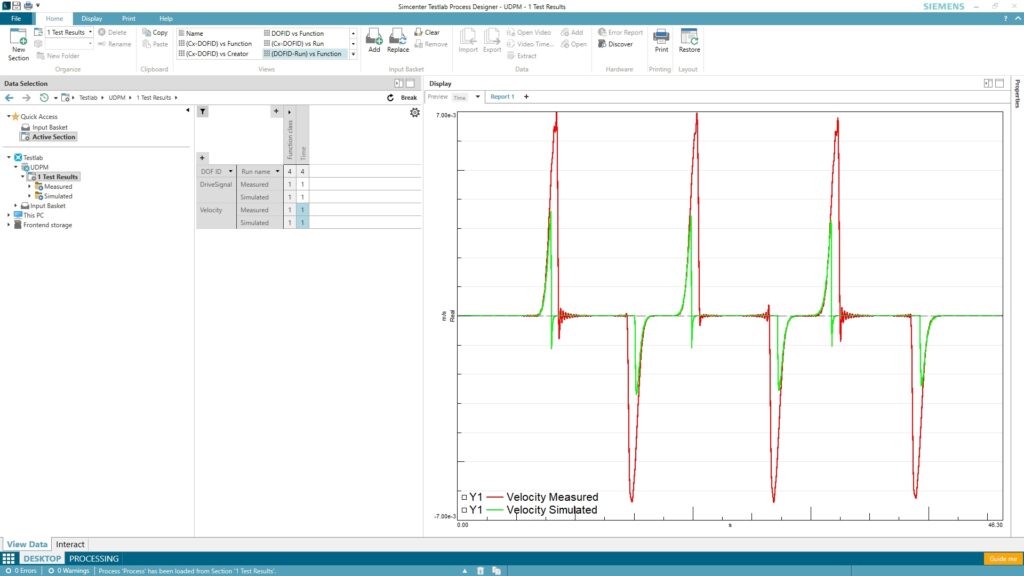Switch to PROCESSING mode
This screenshot has height=576, width=1024.
94,559
